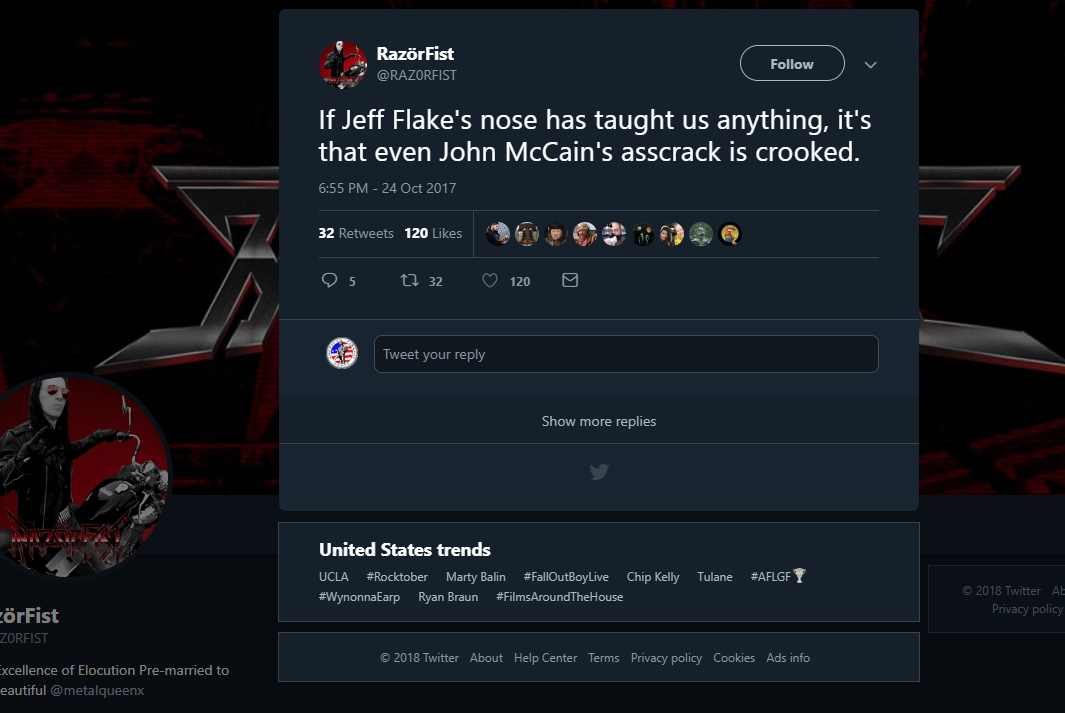Screen dimensions: 1065x713
Task: Send tweet via Direct Message envelope icon
Action: pos(570,281)
